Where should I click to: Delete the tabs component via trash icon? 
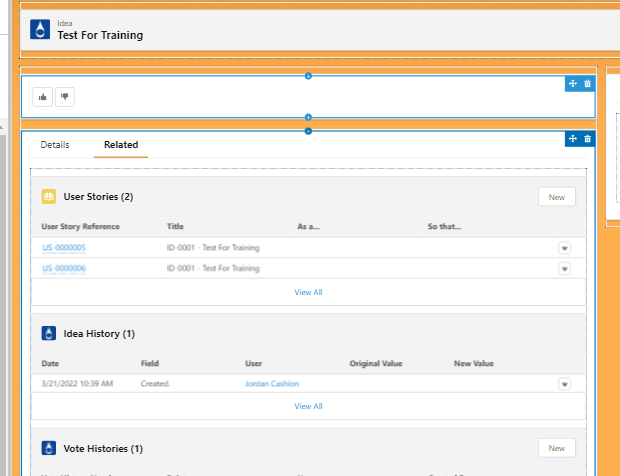coord(588,138)
